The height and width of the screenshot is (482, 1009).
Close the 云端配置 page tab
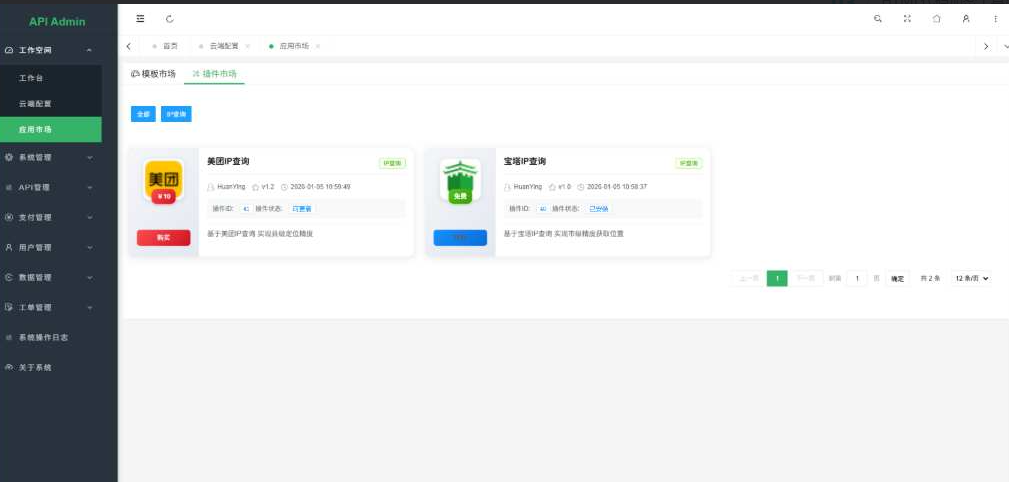pyautogui.click(x=248, y=46)
